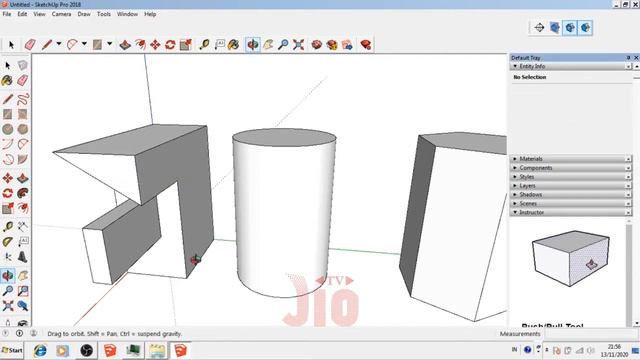
Task: Open the Rectangle shape dropdown arrow
Action: [x=109, y=44]
